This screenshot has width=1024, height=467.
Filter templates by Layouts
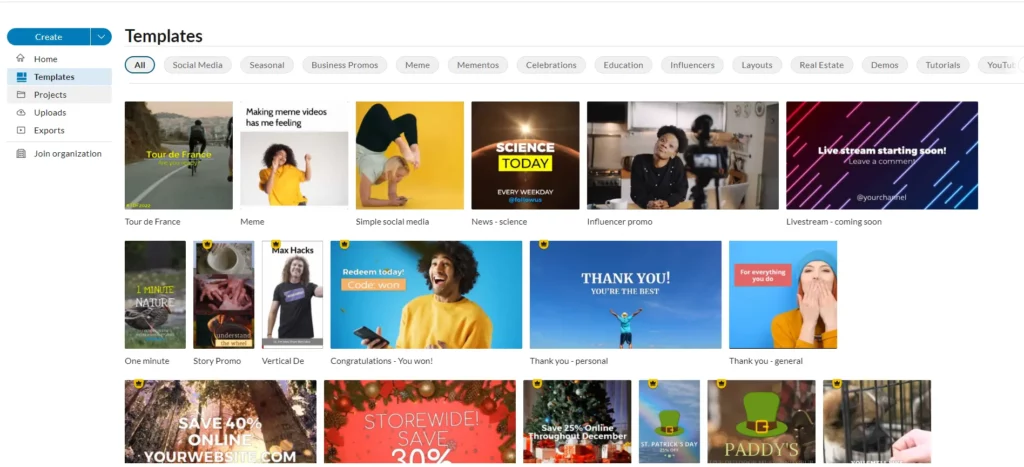757,65
